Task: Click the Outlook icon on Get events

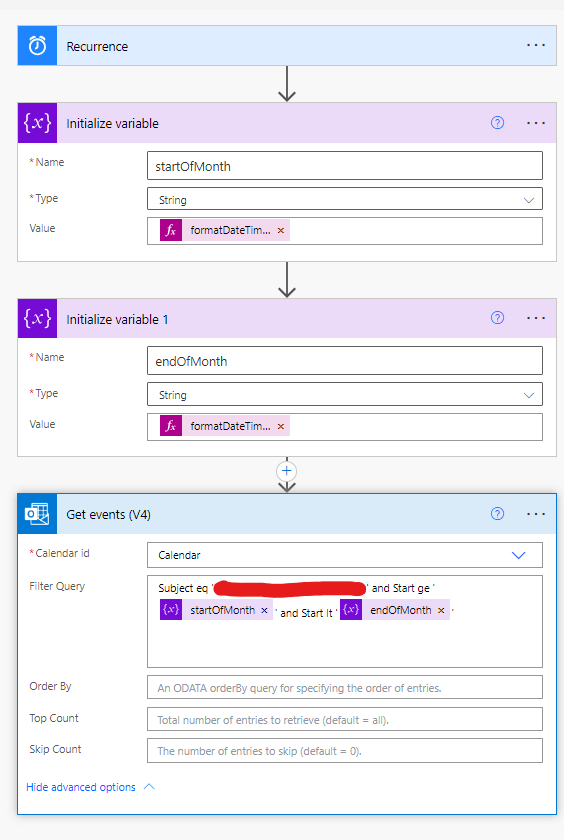Action: 37,514
